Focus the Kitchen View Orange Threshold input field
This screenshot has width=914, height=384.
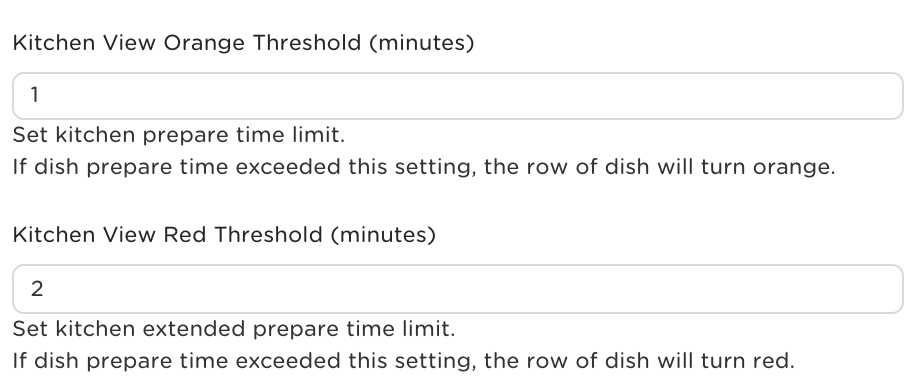pos(458,96)
